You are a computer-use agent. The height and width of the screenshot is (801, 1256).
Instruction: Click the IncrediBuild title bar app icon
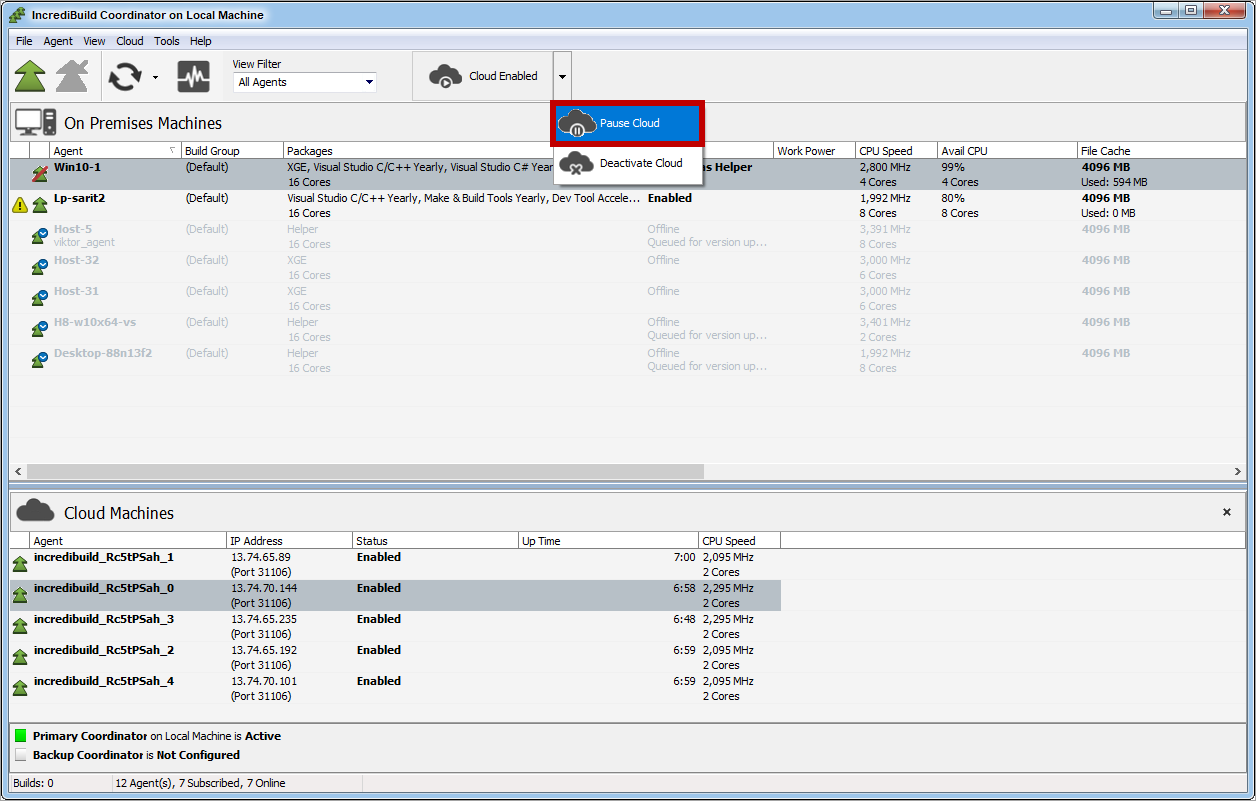pos(17,14)
